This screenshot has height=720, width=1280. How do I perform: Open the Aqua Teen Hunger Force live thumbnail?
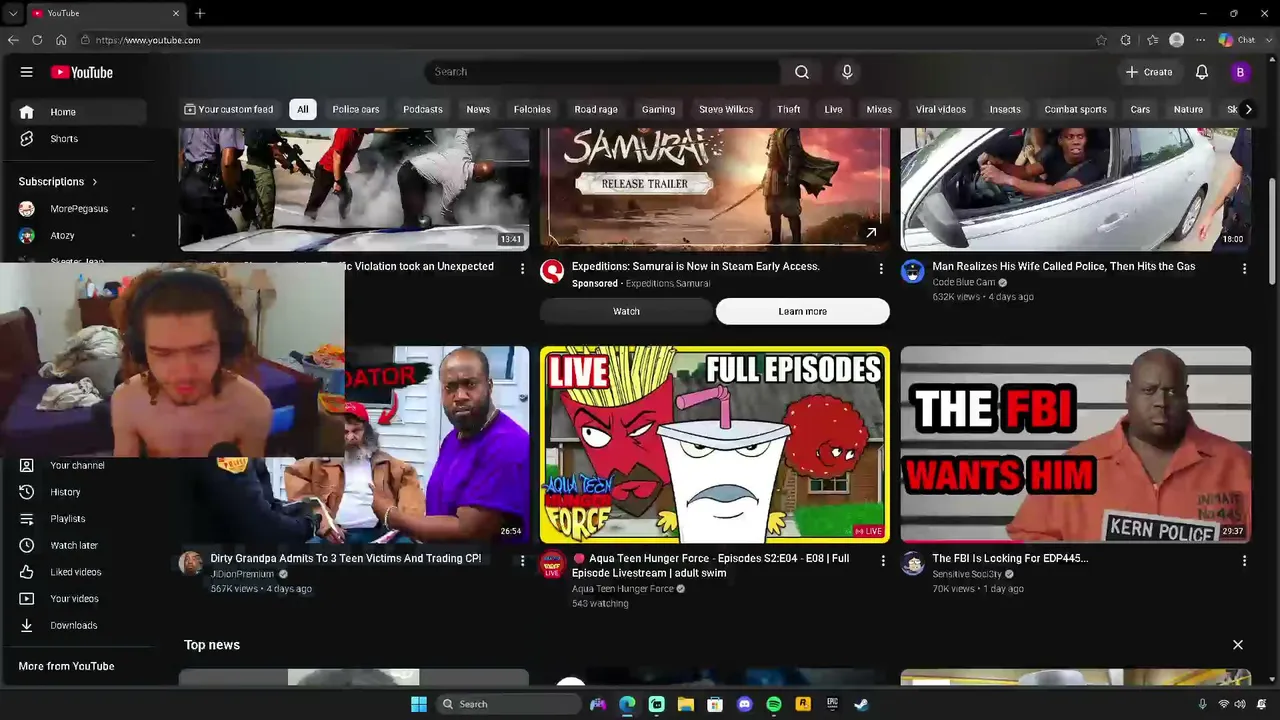coord(715,445)
